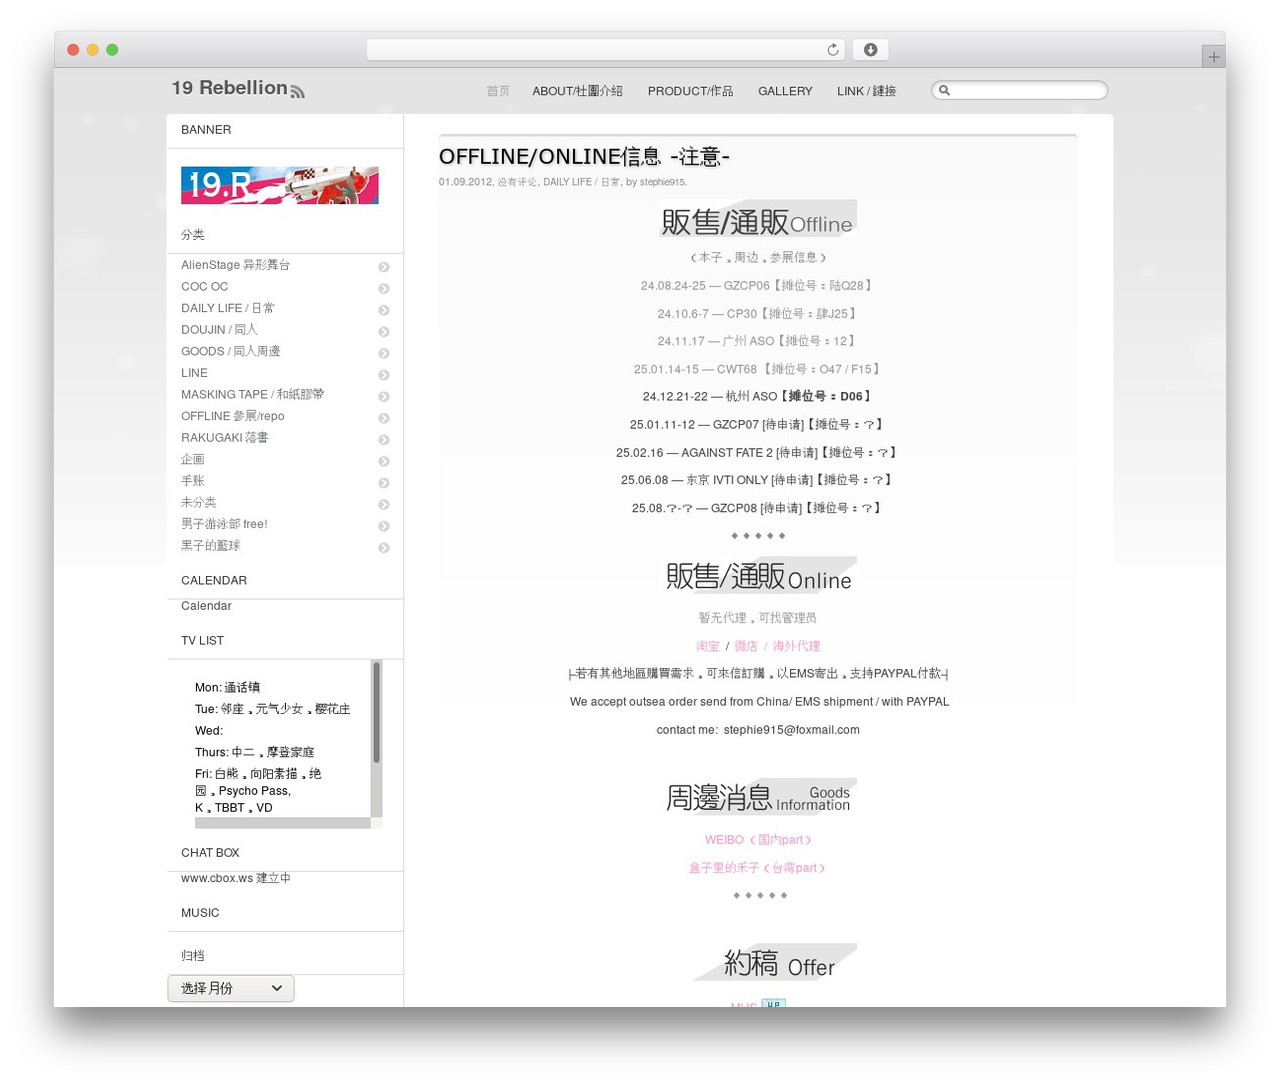Click the 19.R banner image
Screen dimensions: 1280x1084
coord(280,185)
